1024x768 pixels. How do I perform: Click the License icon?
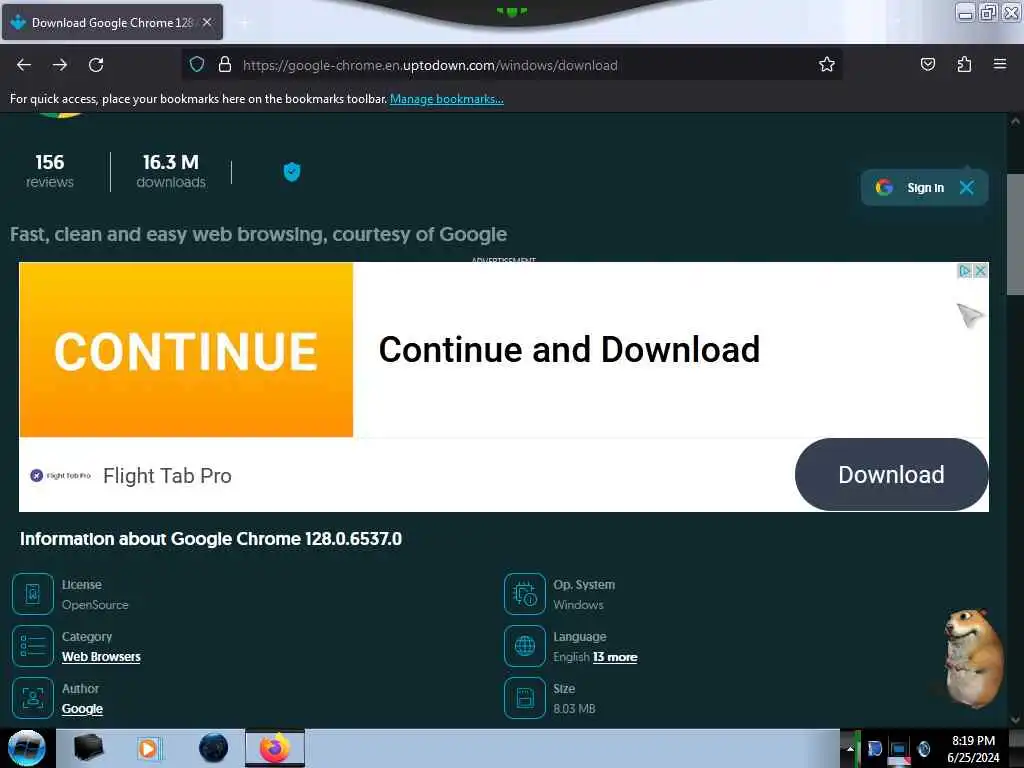pyautogui.click(x=33, y=594)
